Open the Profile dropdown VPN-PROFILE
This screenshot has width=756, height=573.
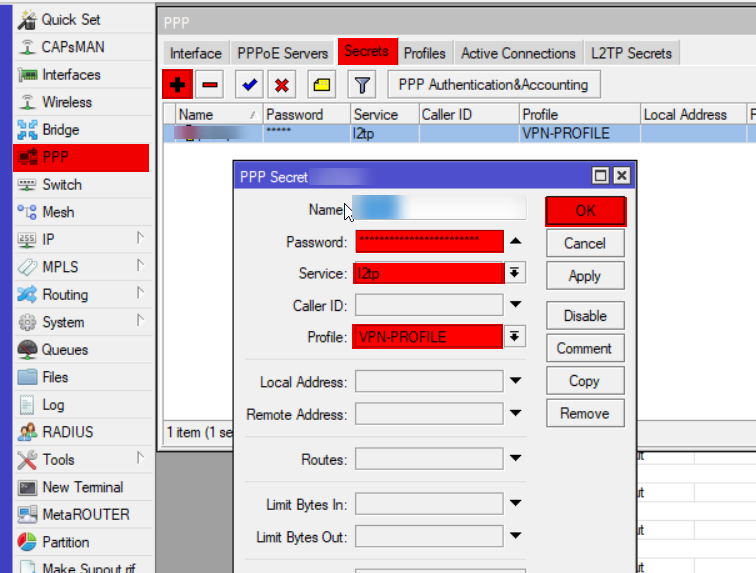coord(515,337)
